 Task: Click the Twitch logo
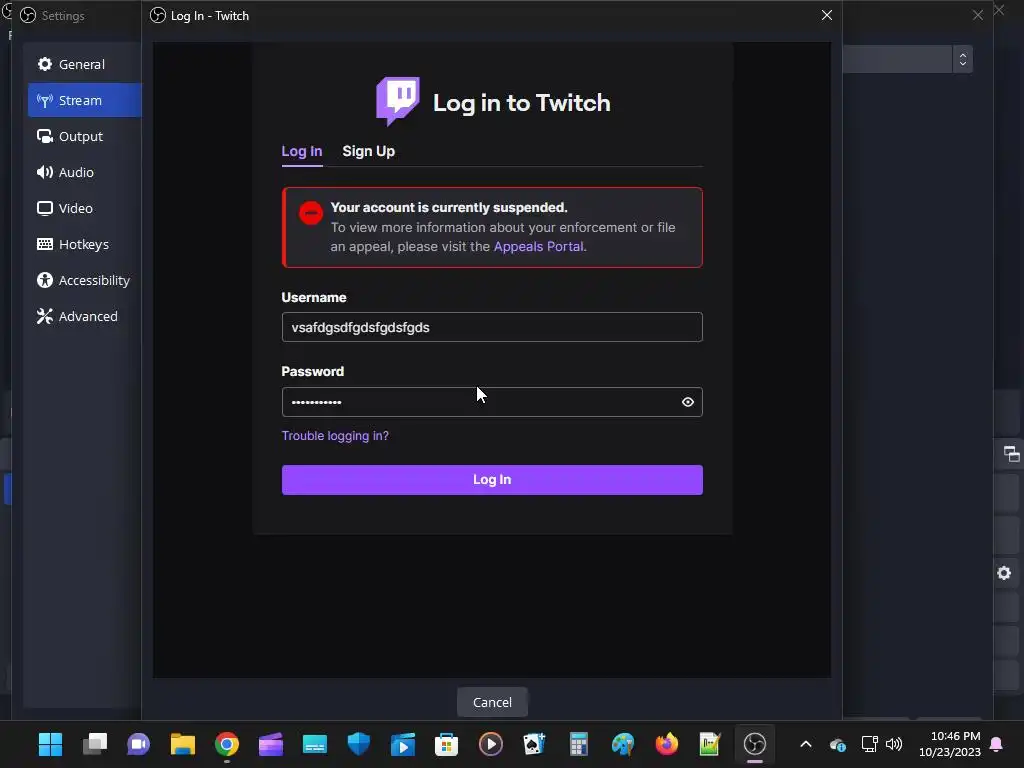pyautogui.click(x=398, y=101)
